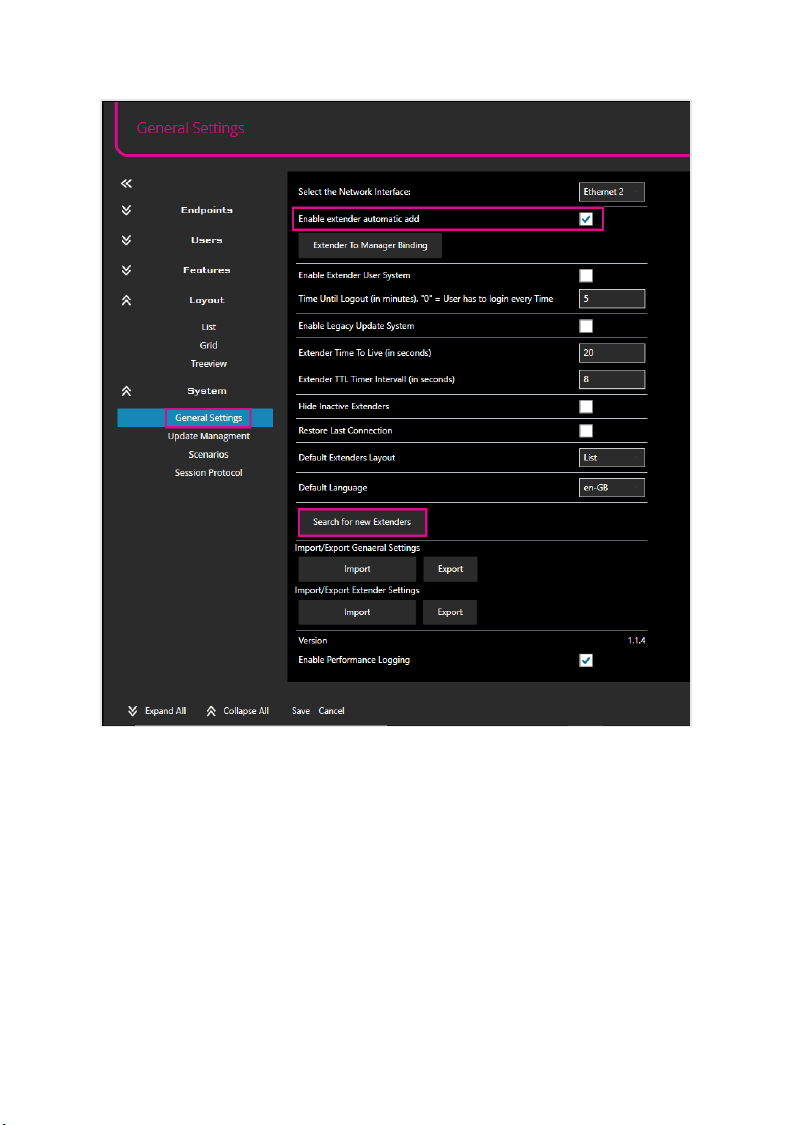Toggle Hide Inactive Extenders checkbox
Viewport: 793px width, 1125px height.
[x=586, y=407]
